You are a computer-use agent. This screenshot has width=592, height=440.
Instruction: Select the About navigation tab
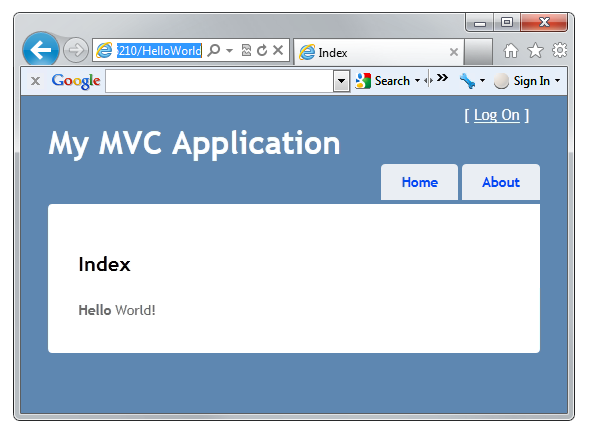[501, 182]
